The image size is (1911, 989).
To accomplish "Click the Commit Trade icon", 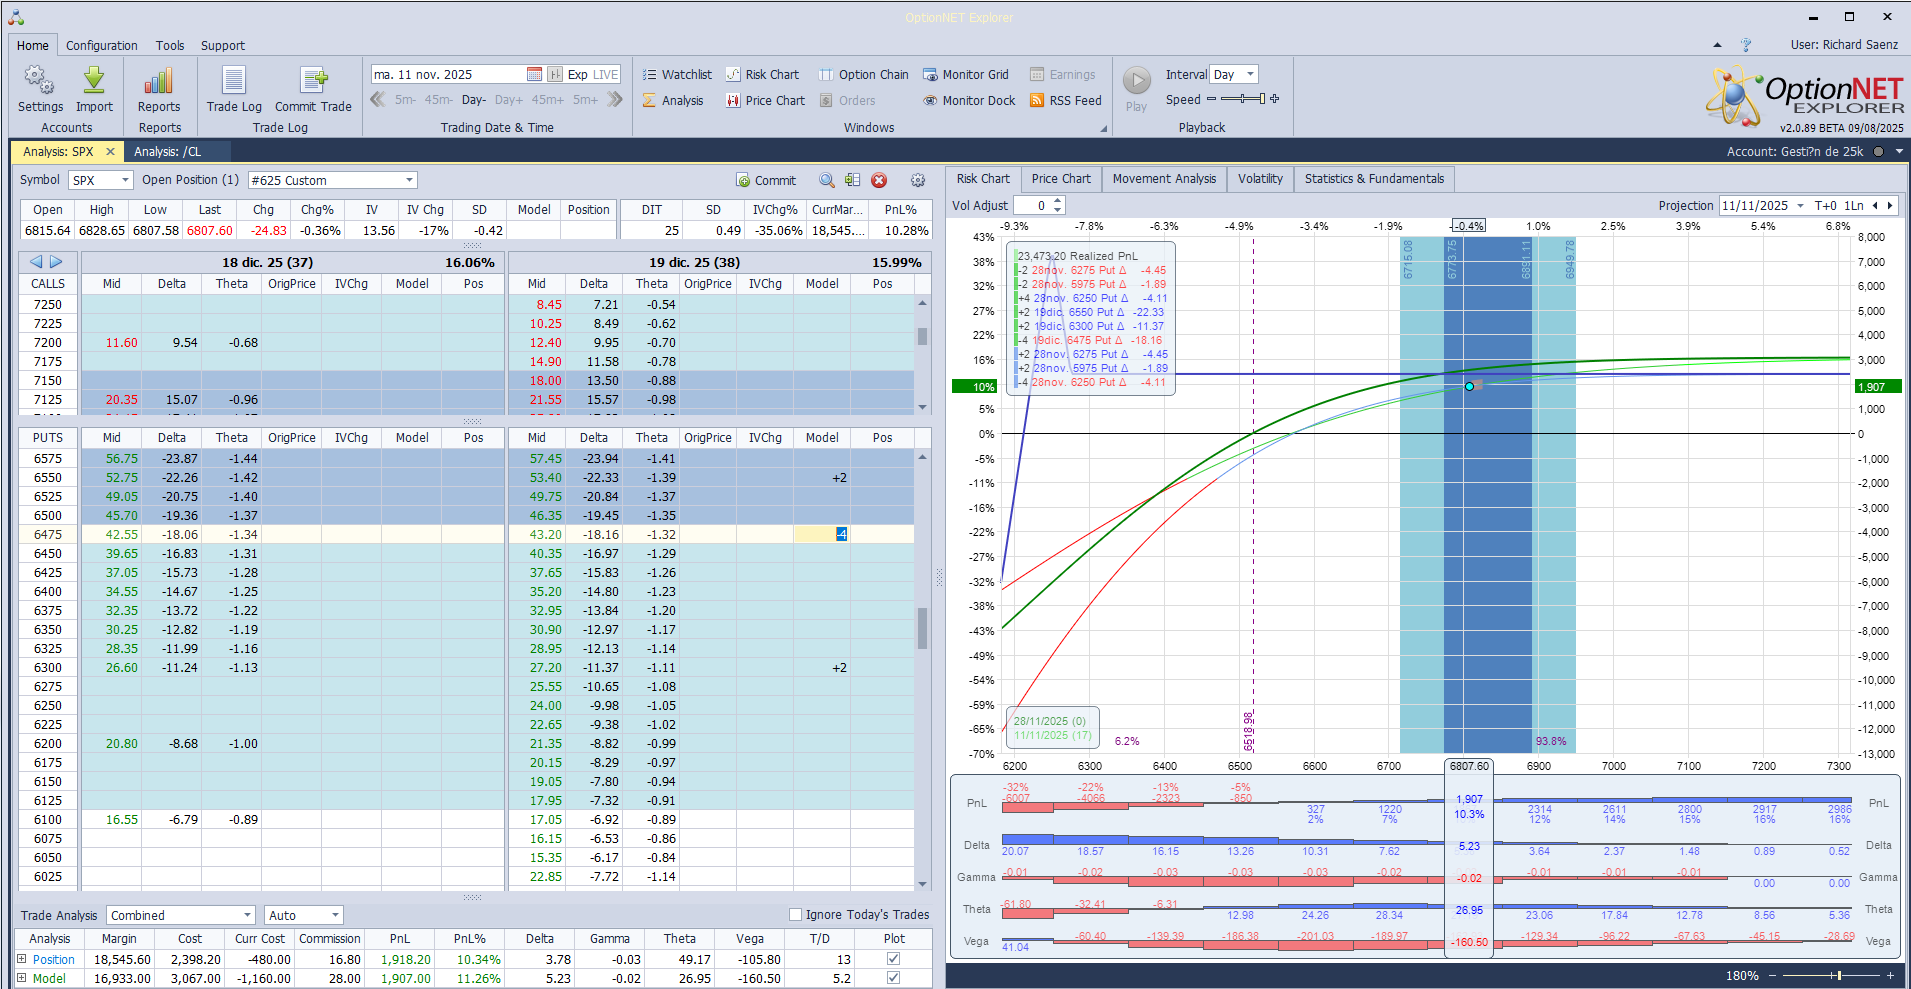I will coord(313,81).
